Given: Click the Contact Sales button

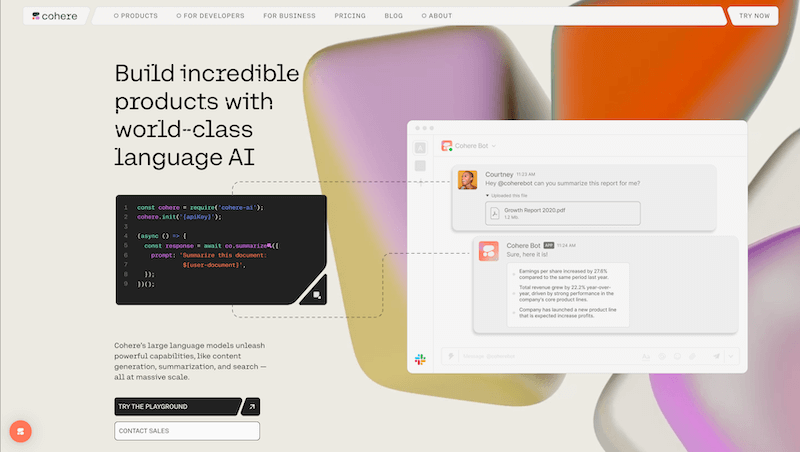Looking at the screenshot, I should click(x=187, y=431).
